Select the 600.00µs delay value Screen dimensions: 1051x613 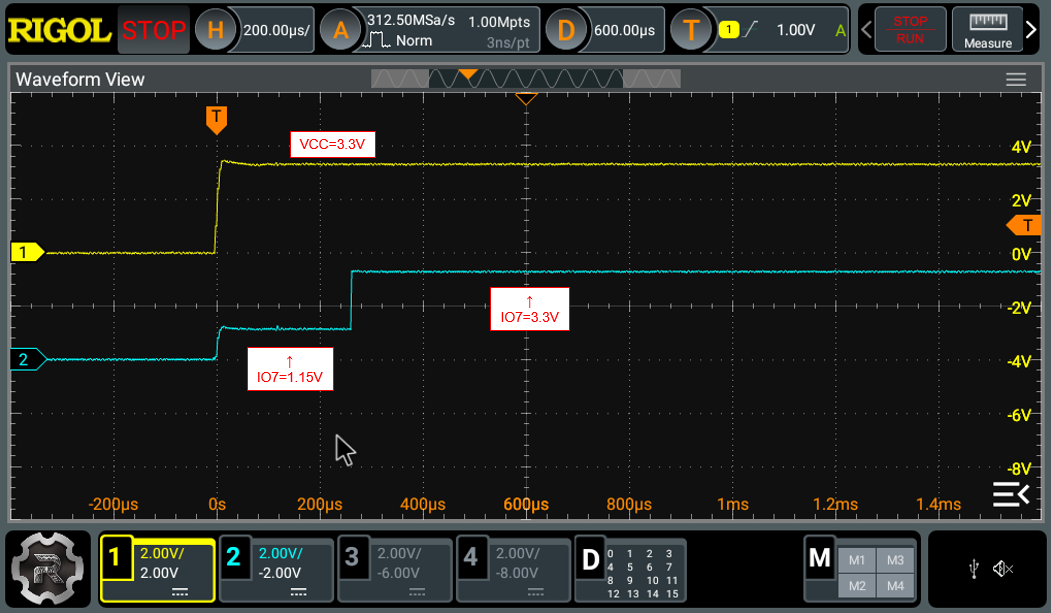(x=624, y=30)
